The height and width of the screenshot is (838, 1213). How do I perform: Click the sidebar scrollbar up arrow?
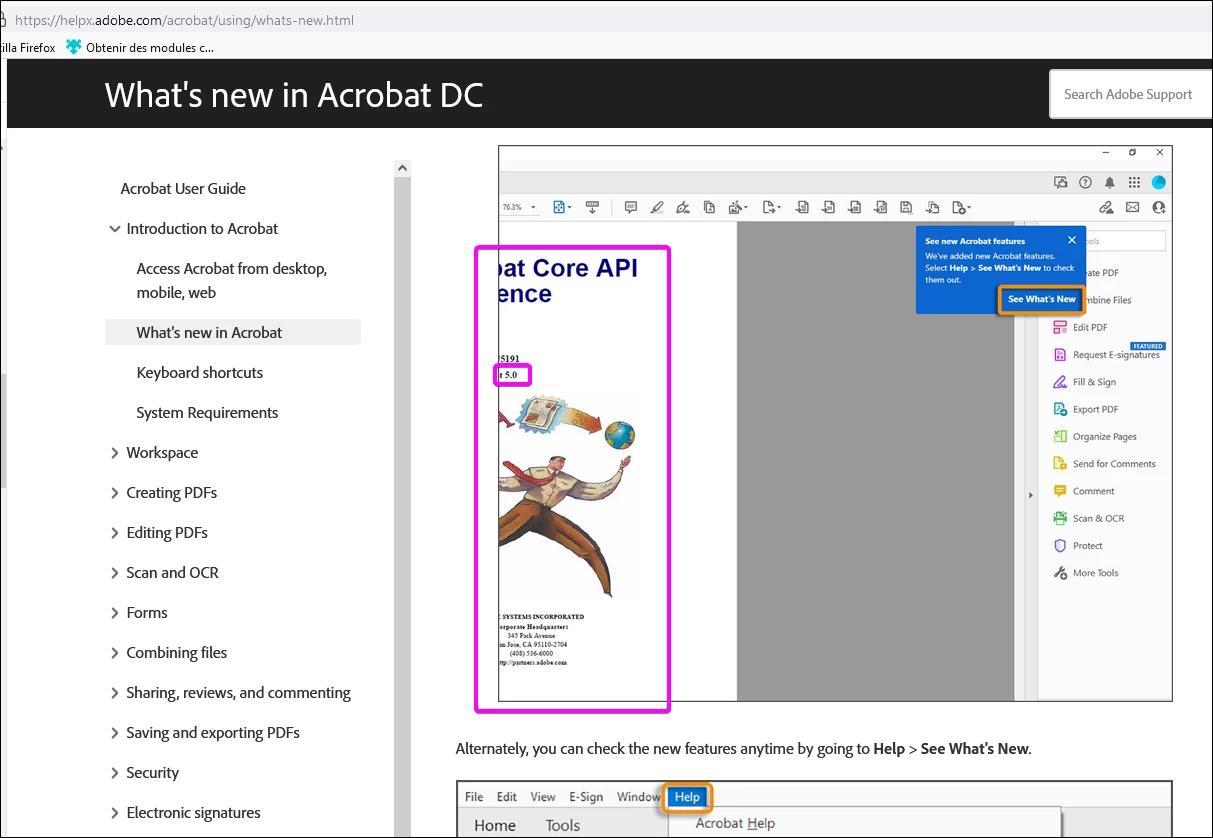click(402, 168)
